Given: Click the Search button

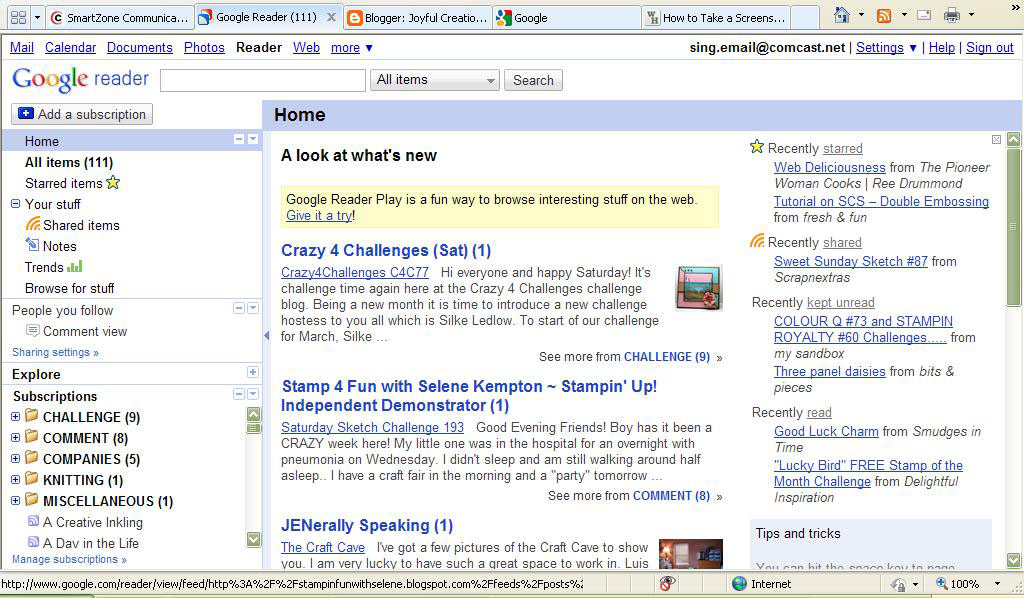Looking at the screenshot, I should [x=533, y=80].
